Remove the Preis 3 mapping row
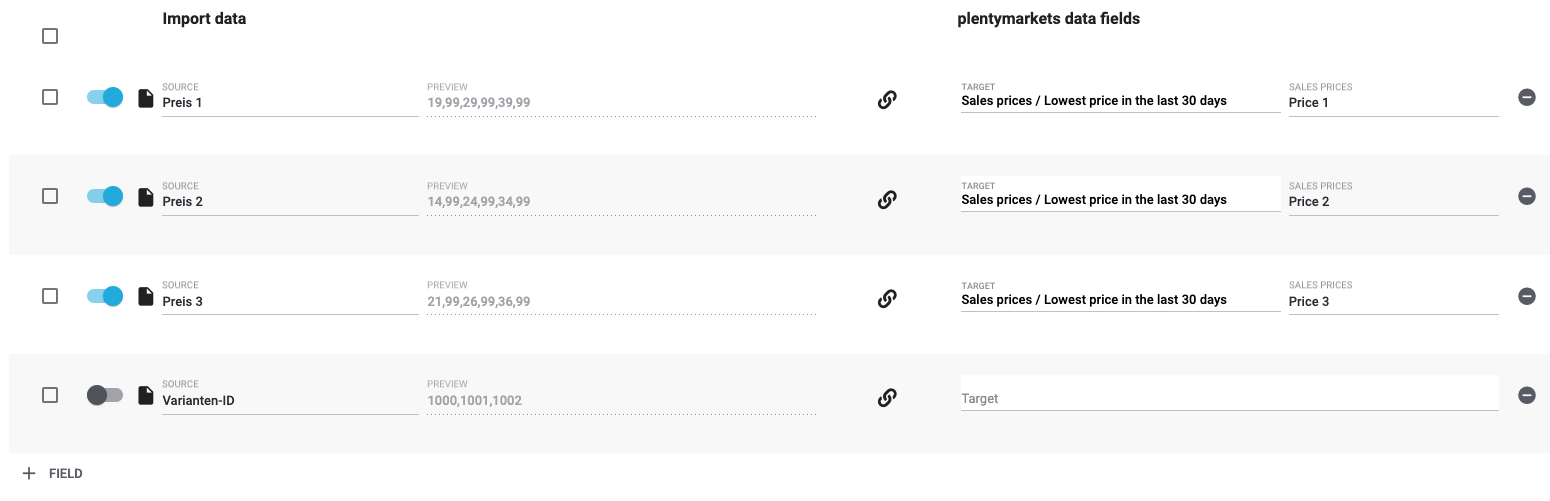The image size is (1550, 501). [x=1526, y=296]
